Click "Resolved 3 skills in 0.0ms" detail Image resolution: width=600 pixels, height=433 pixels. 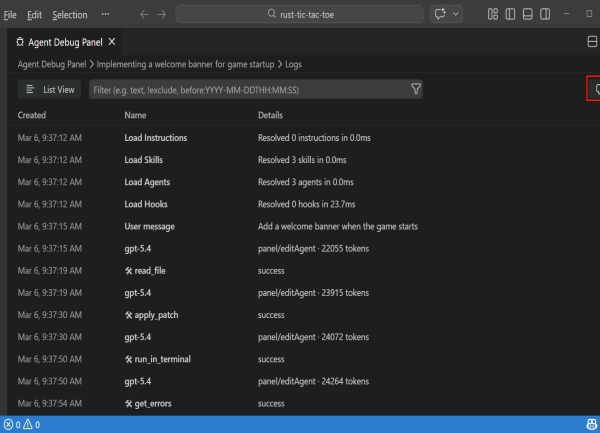point(302,160)
